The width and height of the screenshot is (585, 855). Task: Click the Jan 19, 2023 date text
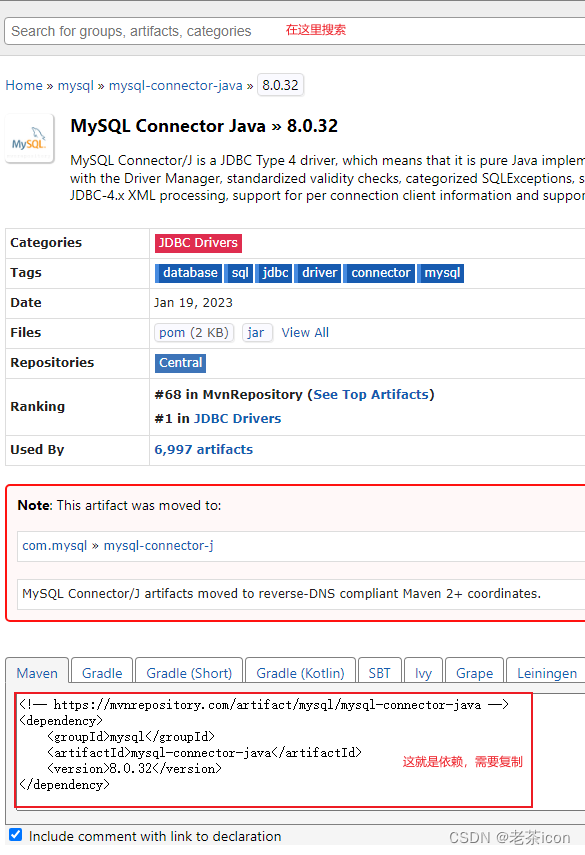pyautogui.click(x=193, y=303)
